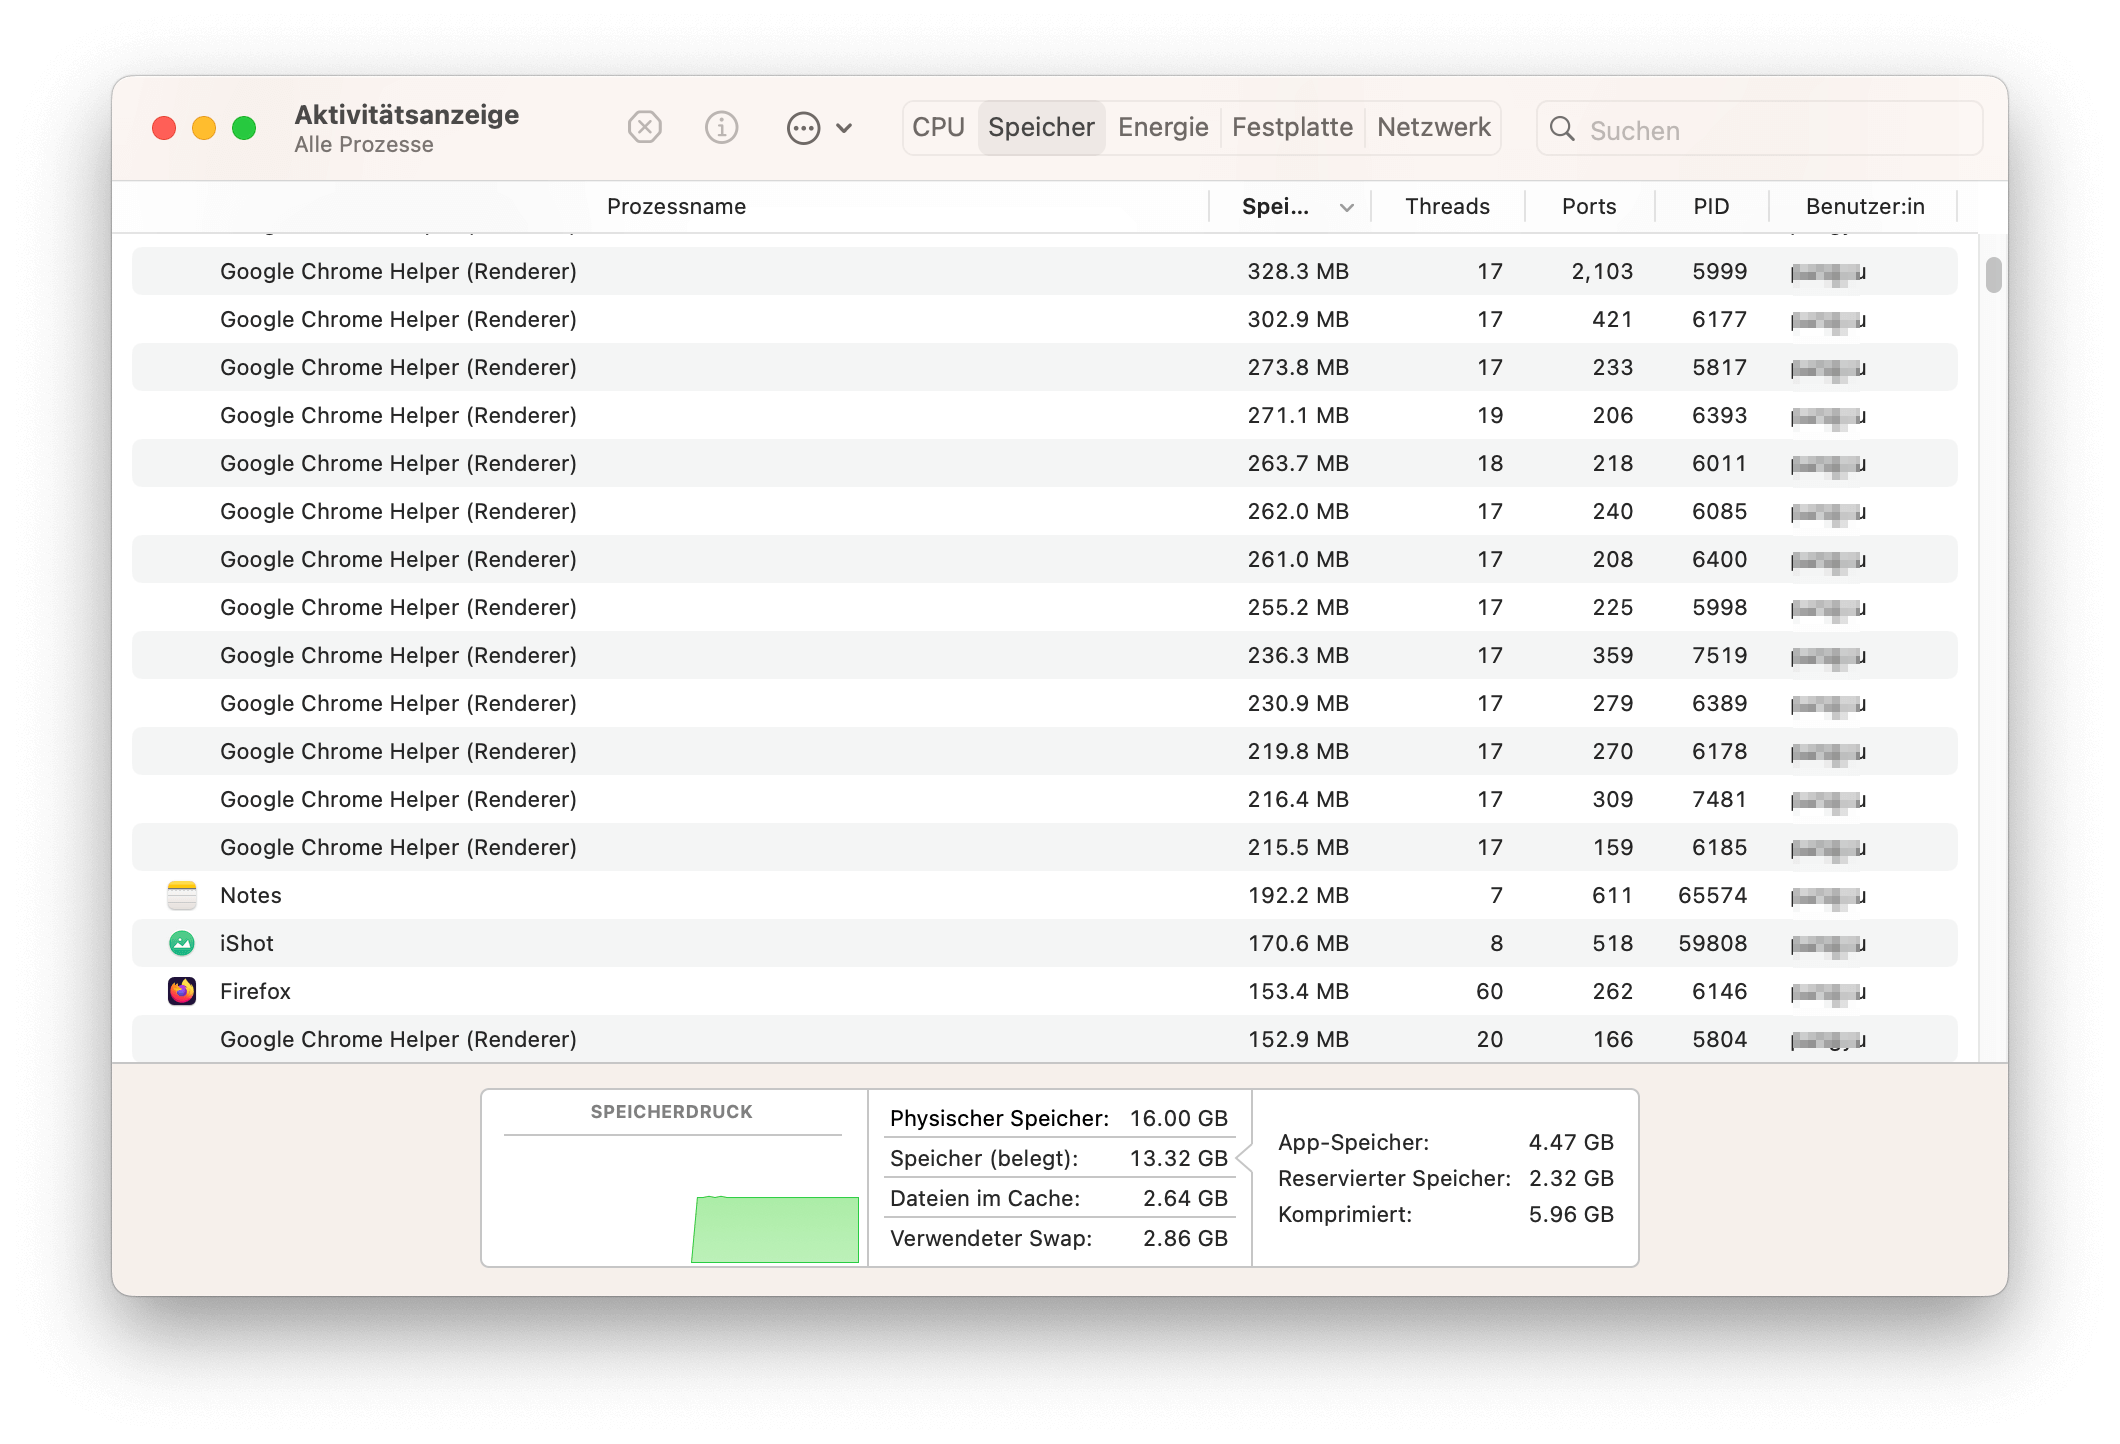Viewport: 2120px width, 1444px height.
Task: Click the 2,103 ports value
Action: [x=1602, y=271]
